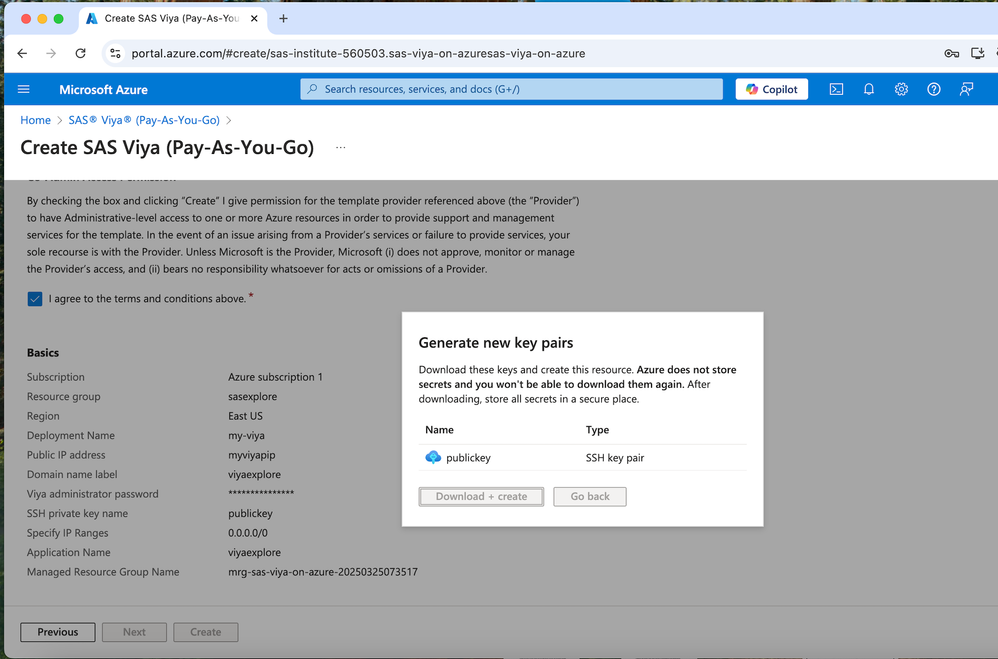998x659 pixels.
Task: Click the Microsoft Azure logo text
Action: [x=103, y=90]
